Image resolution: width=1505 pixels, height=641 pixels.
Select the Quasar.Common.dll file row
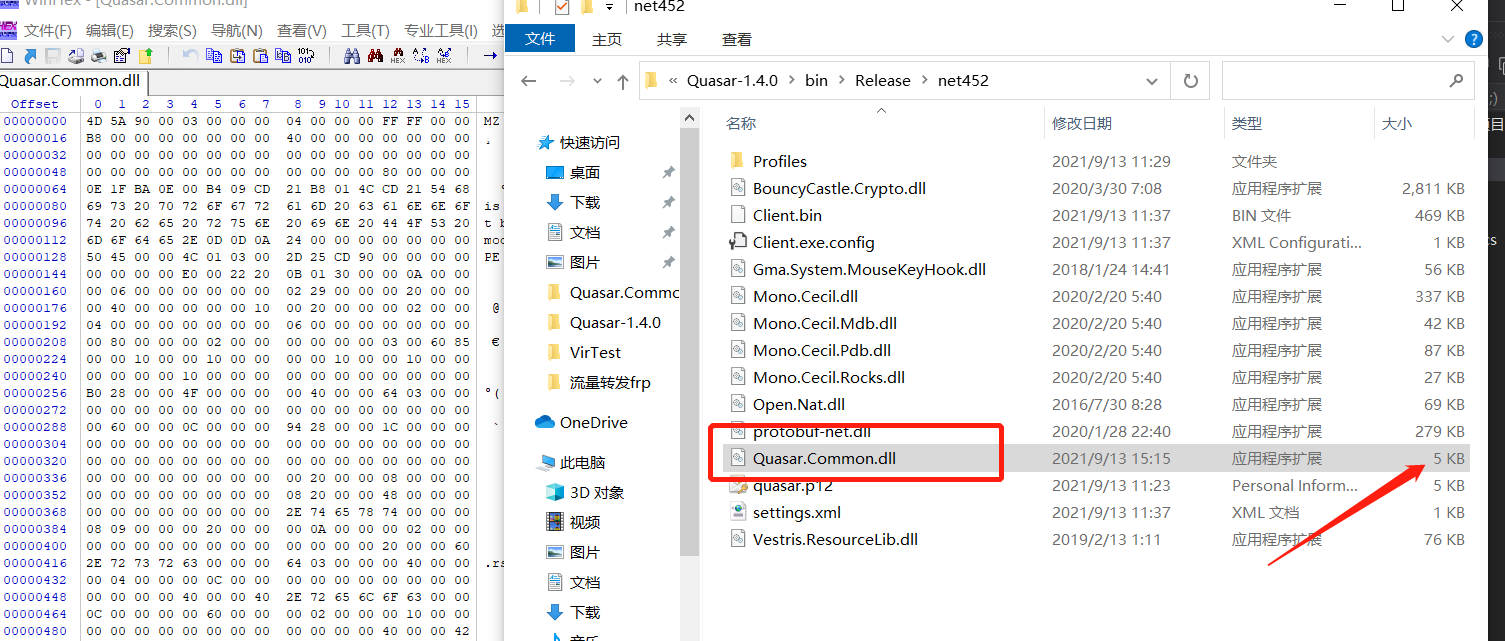tap(1095, 458)
